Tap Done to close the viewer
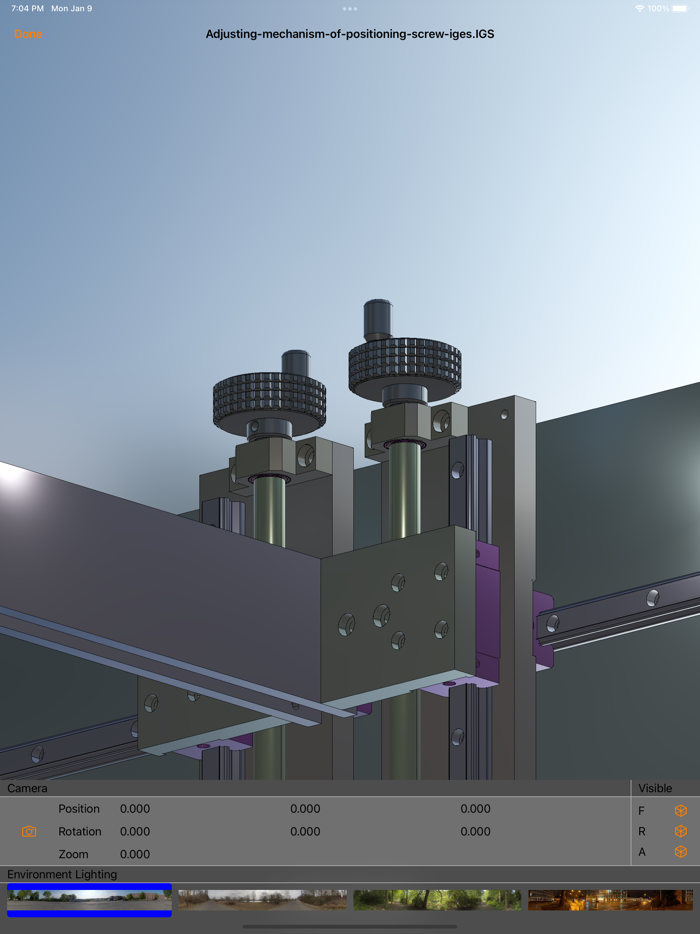 28,34
